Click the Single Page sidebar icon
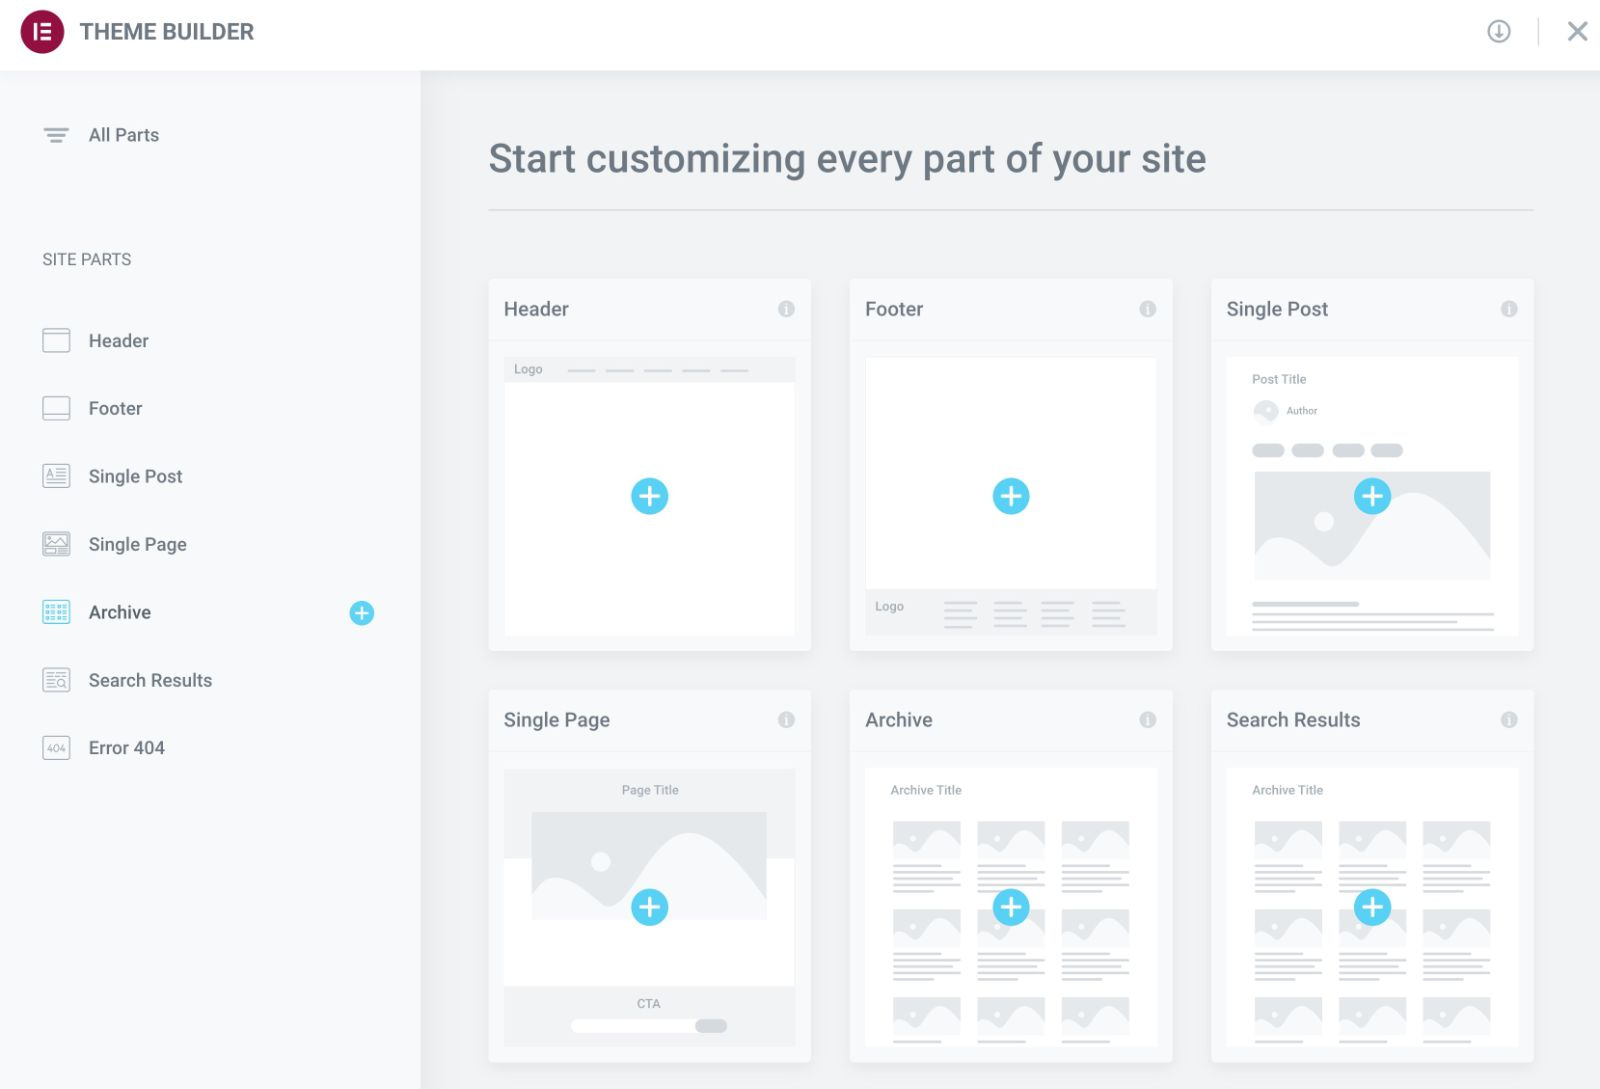The height and width of the screenshot is (1089, 1600). (56, 544)
